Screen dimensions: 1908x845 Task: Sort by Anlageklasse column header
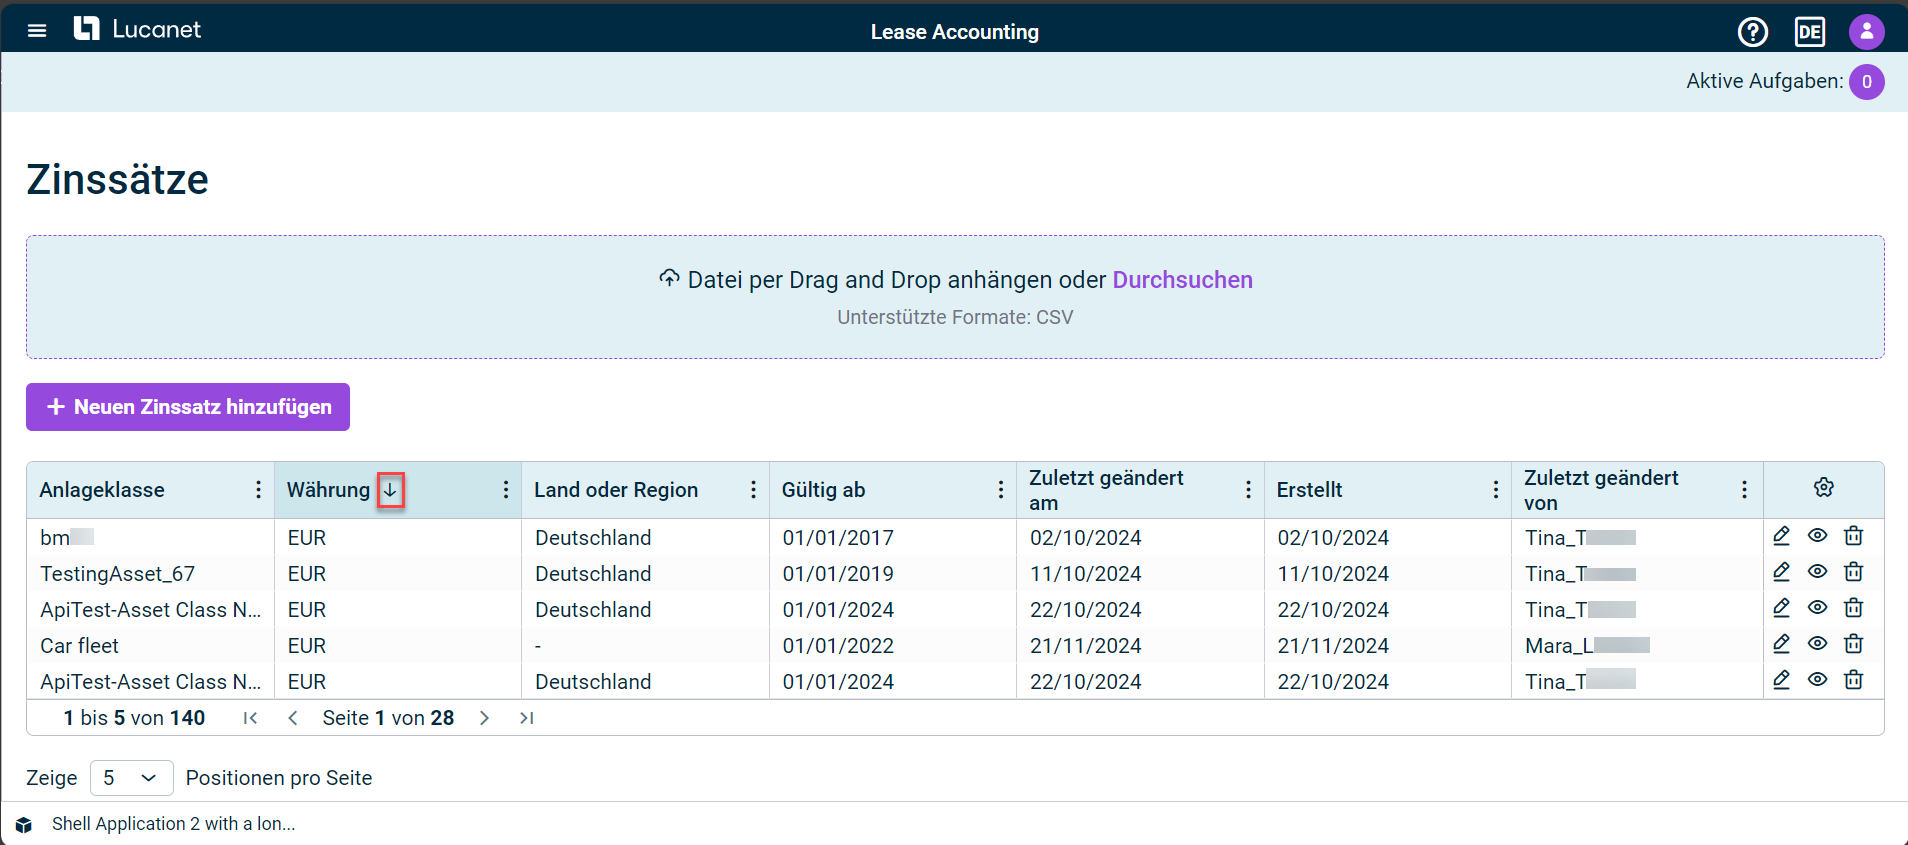coord(102,490)
